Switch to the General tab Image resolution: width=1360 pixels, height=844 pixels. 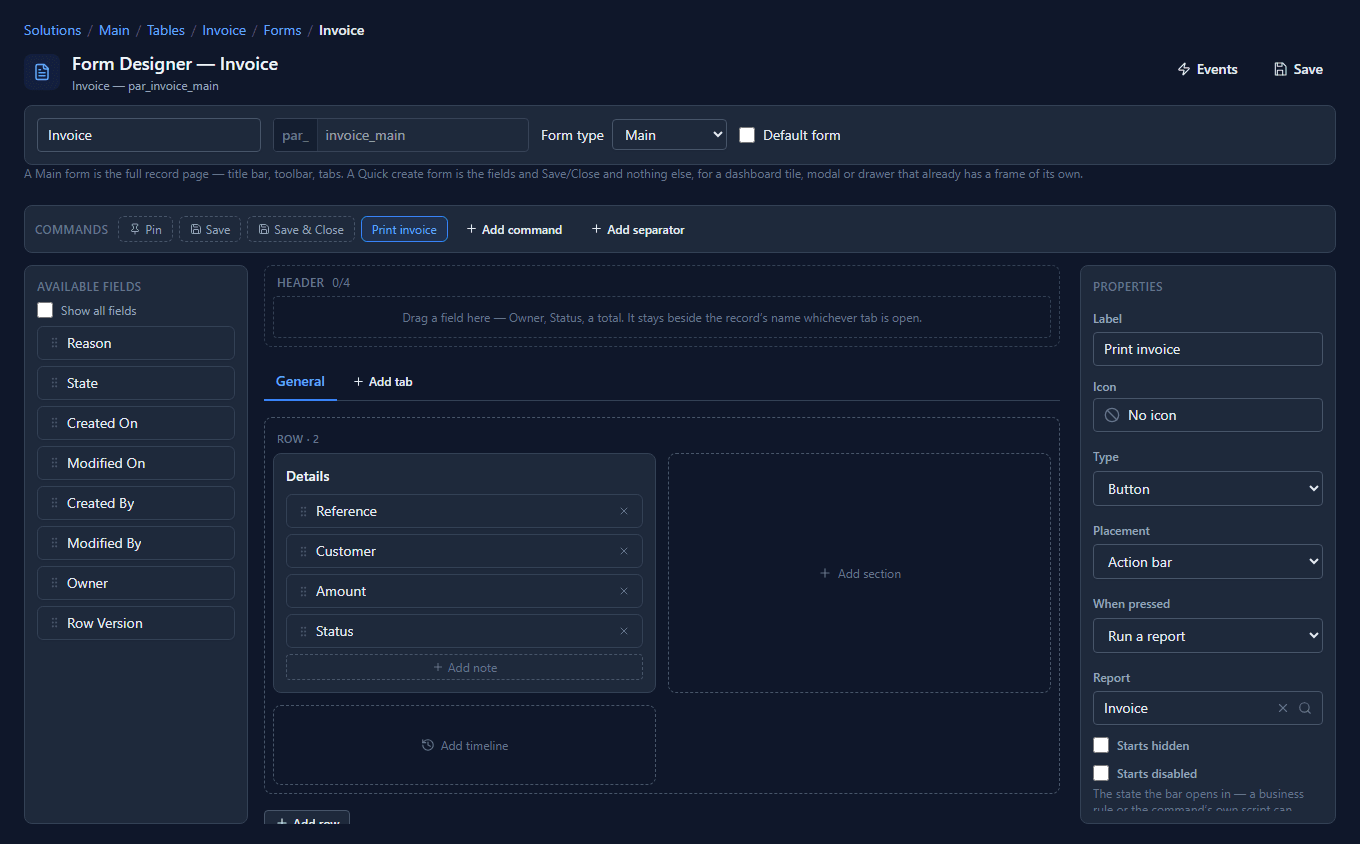pos(300,381)
